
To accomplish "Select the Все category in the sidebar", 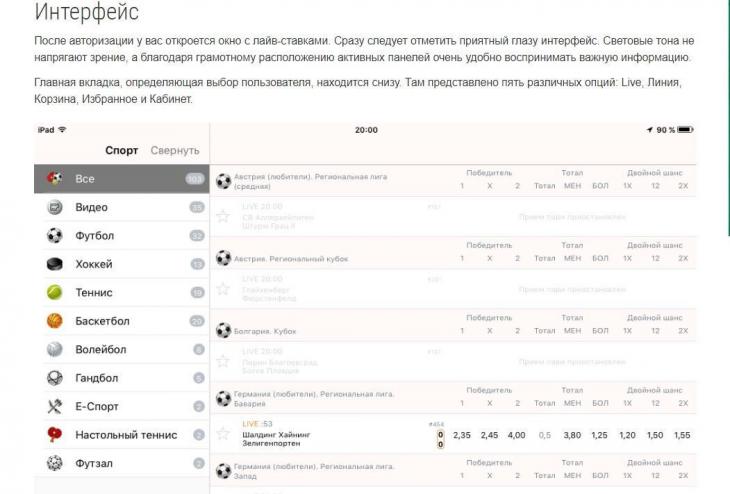I will coord(84,179).
